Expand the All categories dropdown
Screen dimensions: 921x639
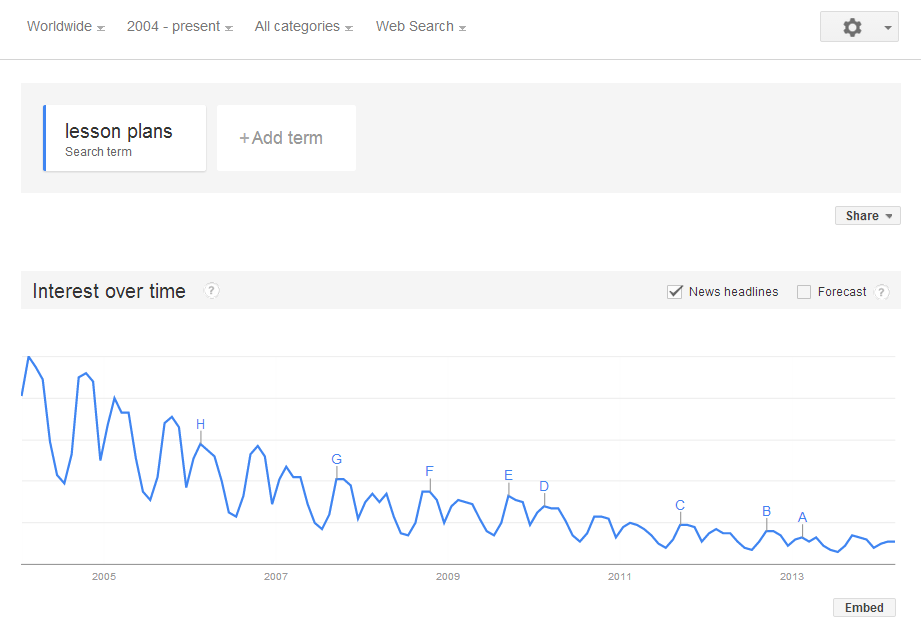[x=304, y=27]
